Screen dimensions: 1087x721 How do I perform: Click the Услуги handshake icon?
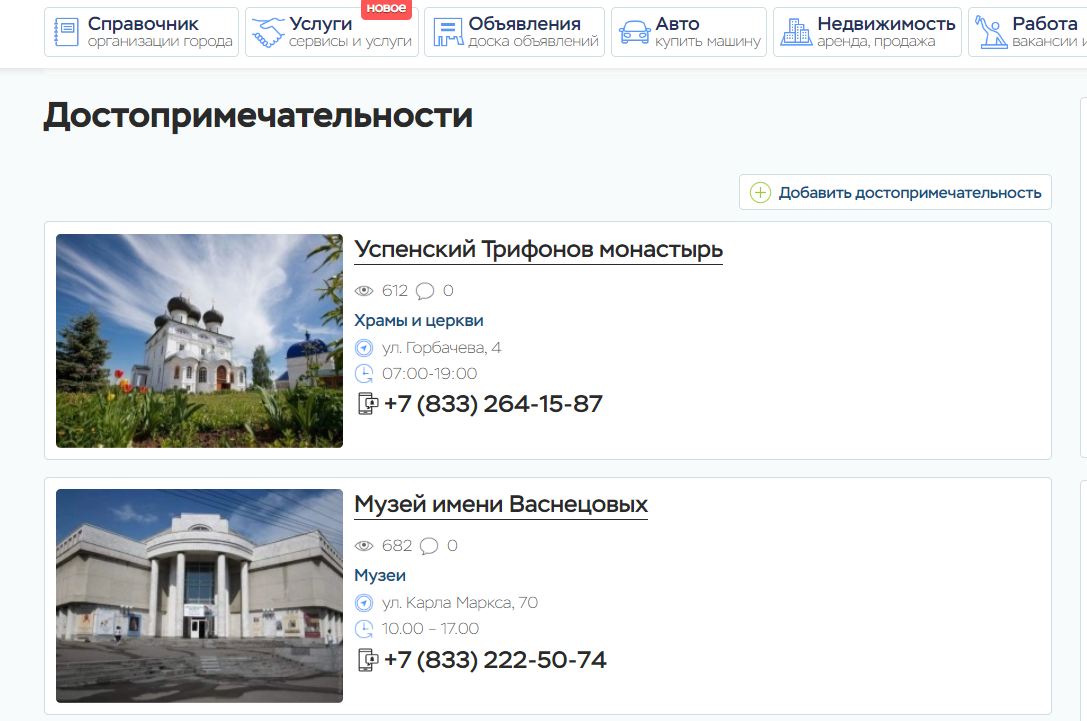pos(267,32)
